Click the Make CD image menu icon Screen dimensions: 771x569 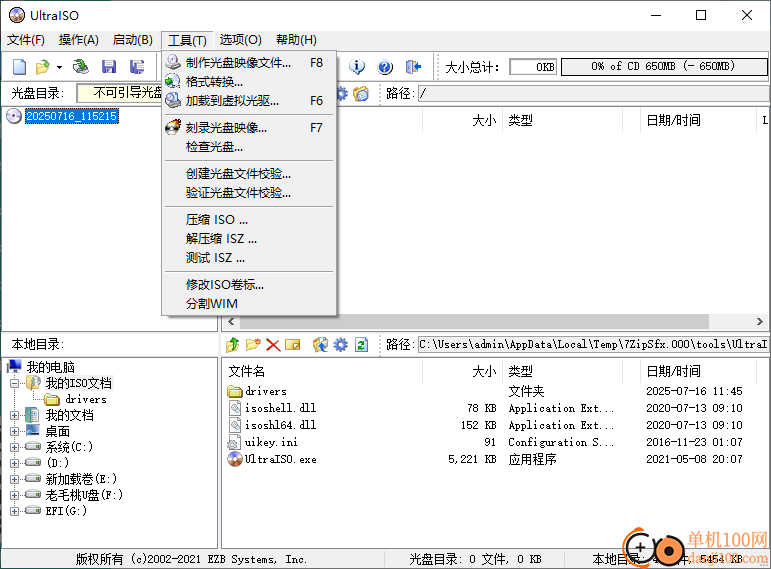173,62
